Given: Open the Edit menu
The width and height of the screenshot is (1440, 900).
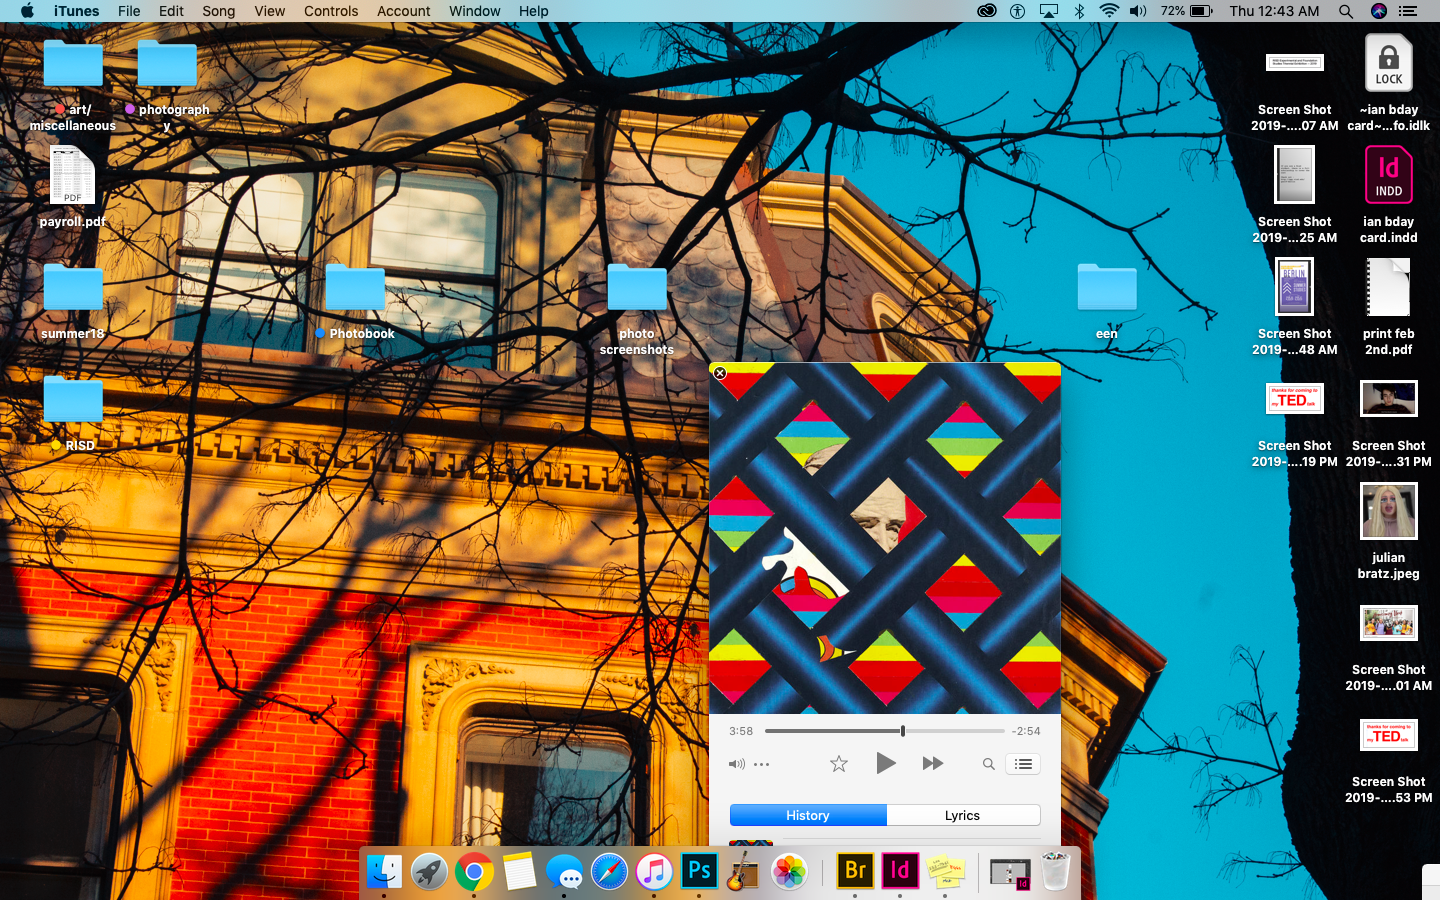Looking at the screenshot, I should (171, 11).
